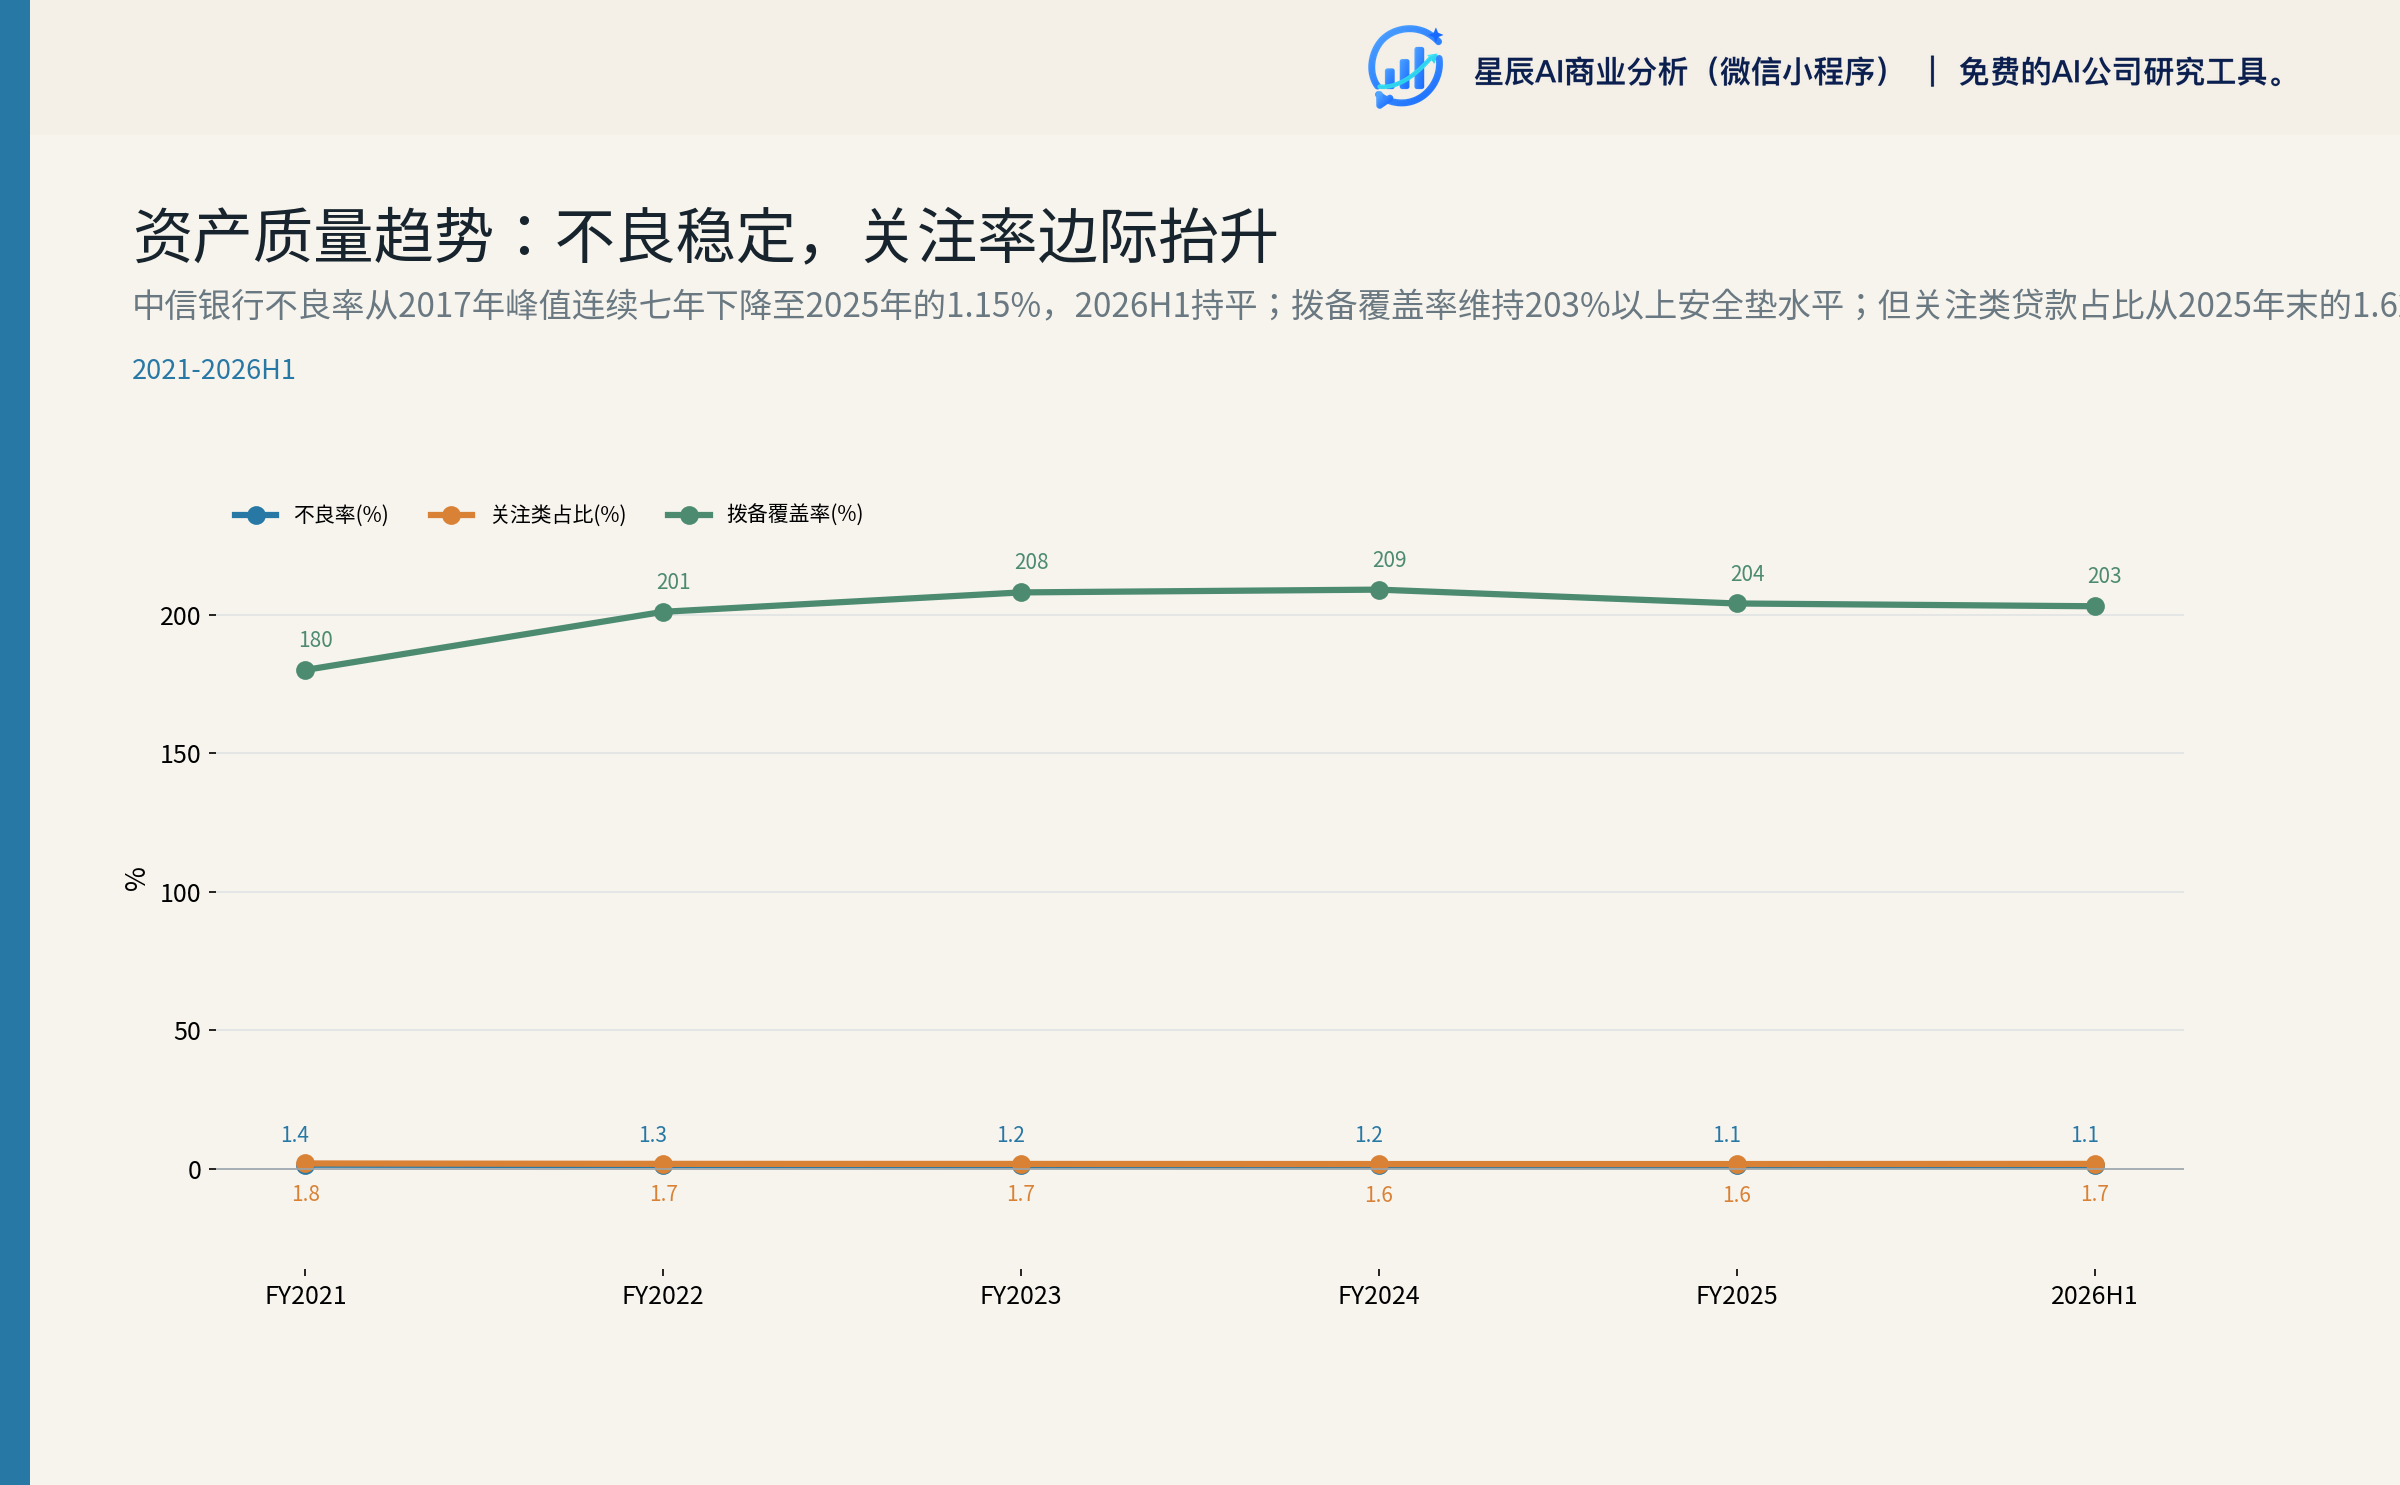Toggle the 拨备覆盖率(%) legend entry

click(764, 515)
